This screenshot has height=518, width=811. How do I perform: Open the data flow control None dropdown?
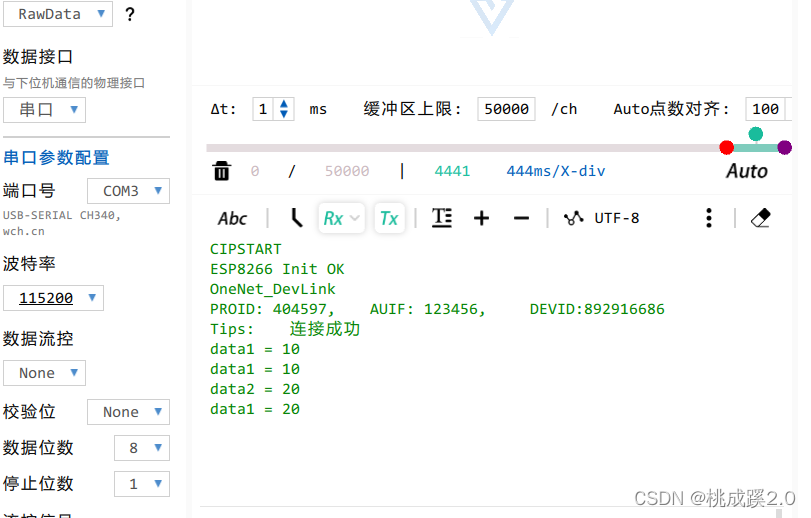tap(44, 373)
